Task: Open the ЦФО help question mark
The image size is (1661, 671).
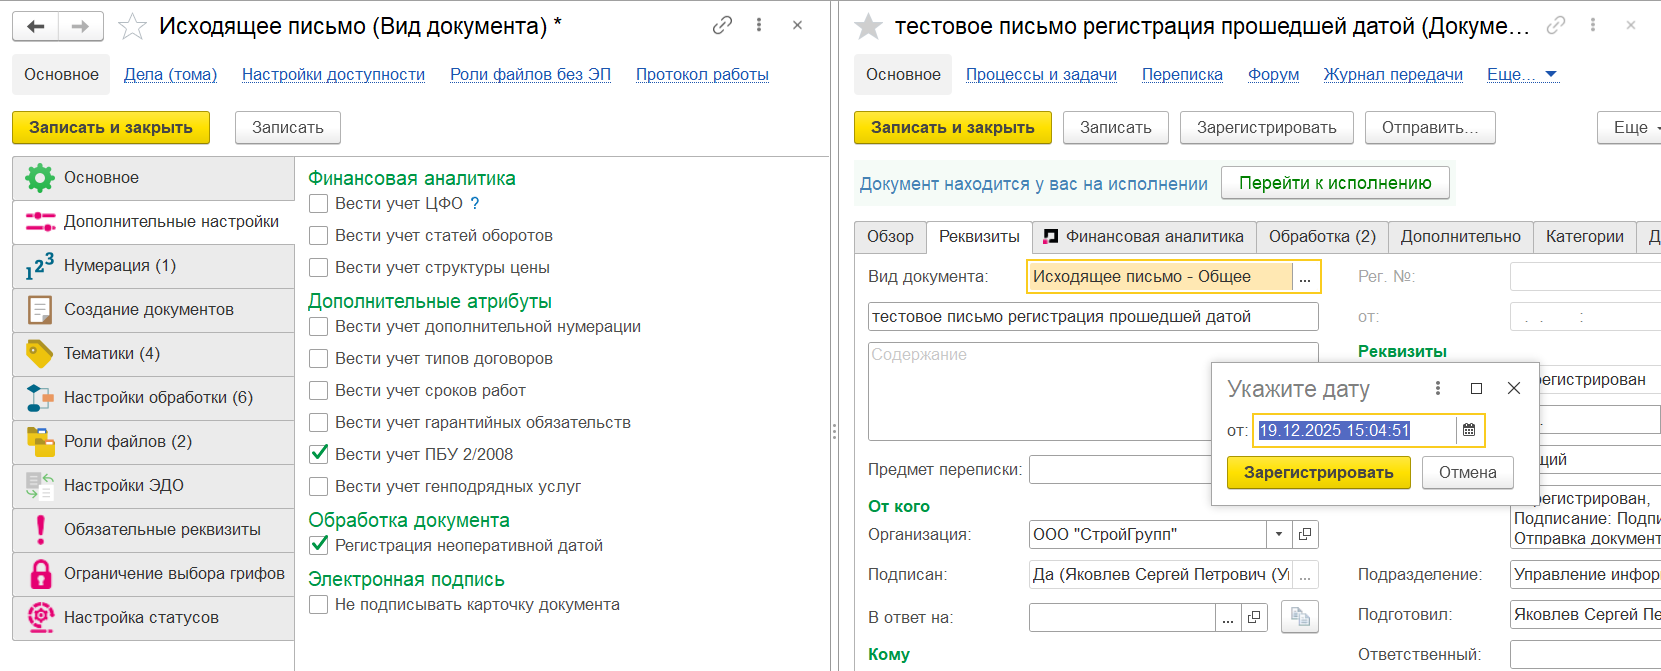Action: (x=475, y=203)
